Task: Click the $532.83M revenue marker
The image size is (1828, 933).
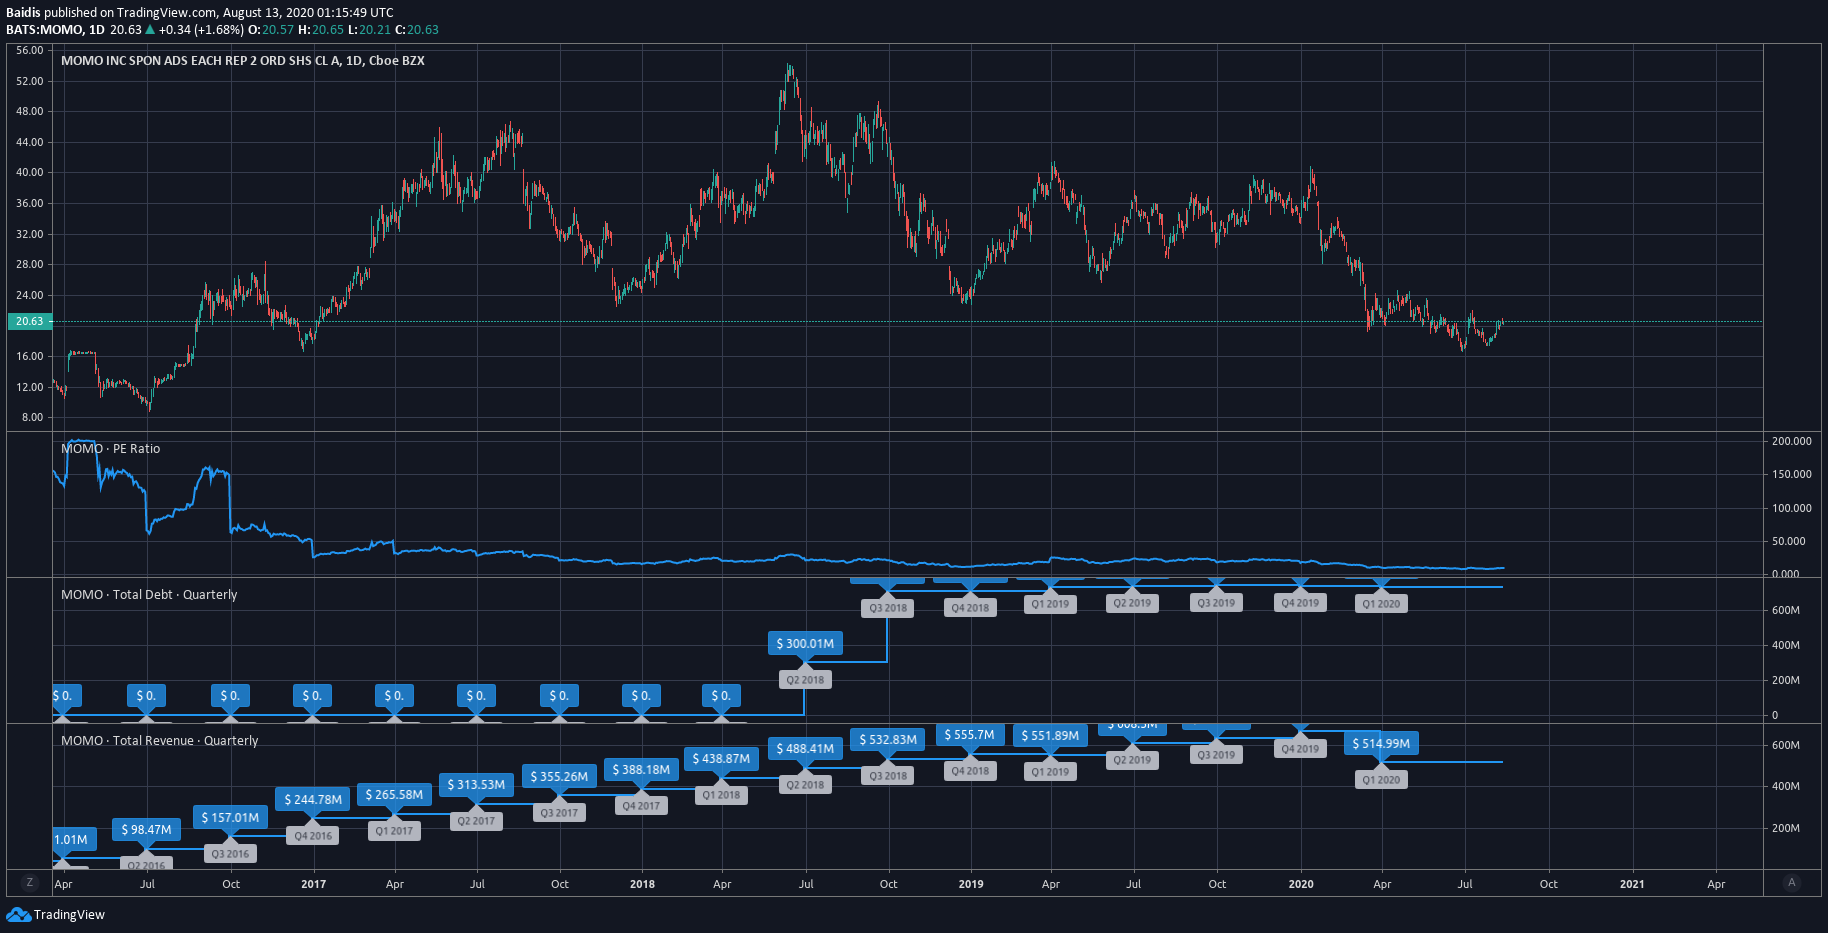Action: (x=888, y=739)
